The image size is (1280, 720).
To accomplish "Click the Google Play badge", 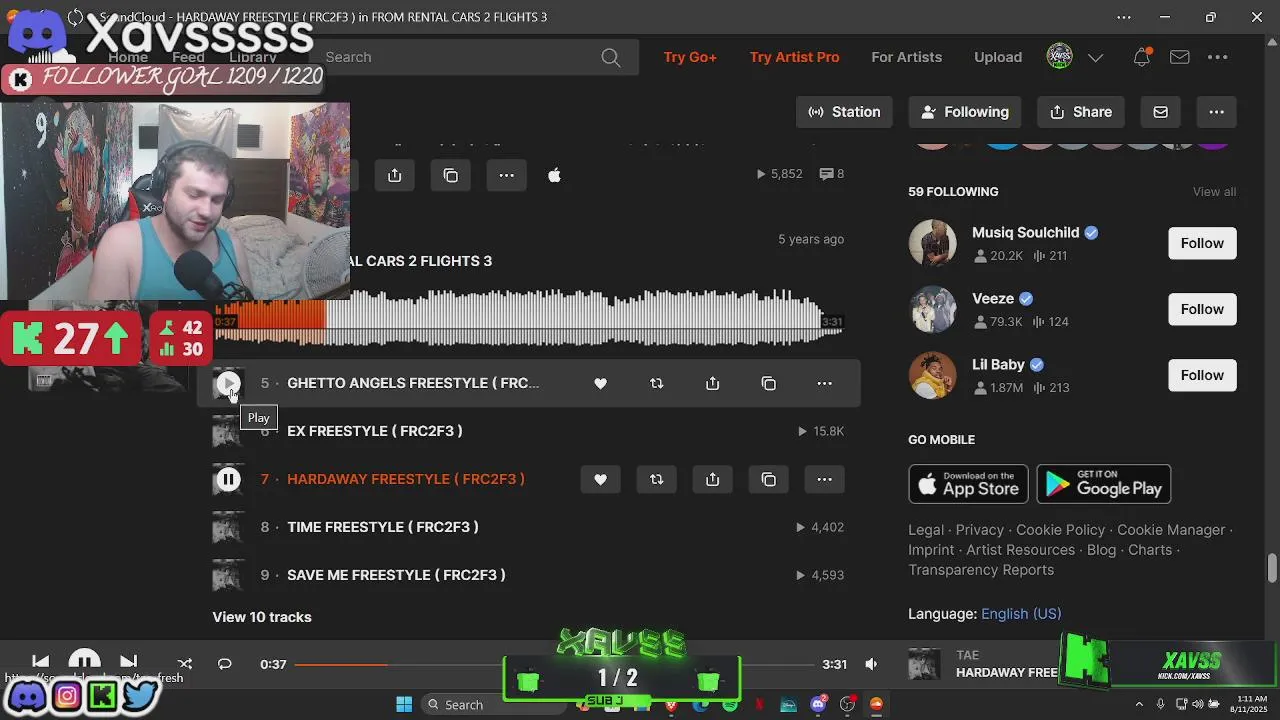I will pyautogui.click(x=1104, y=484).
